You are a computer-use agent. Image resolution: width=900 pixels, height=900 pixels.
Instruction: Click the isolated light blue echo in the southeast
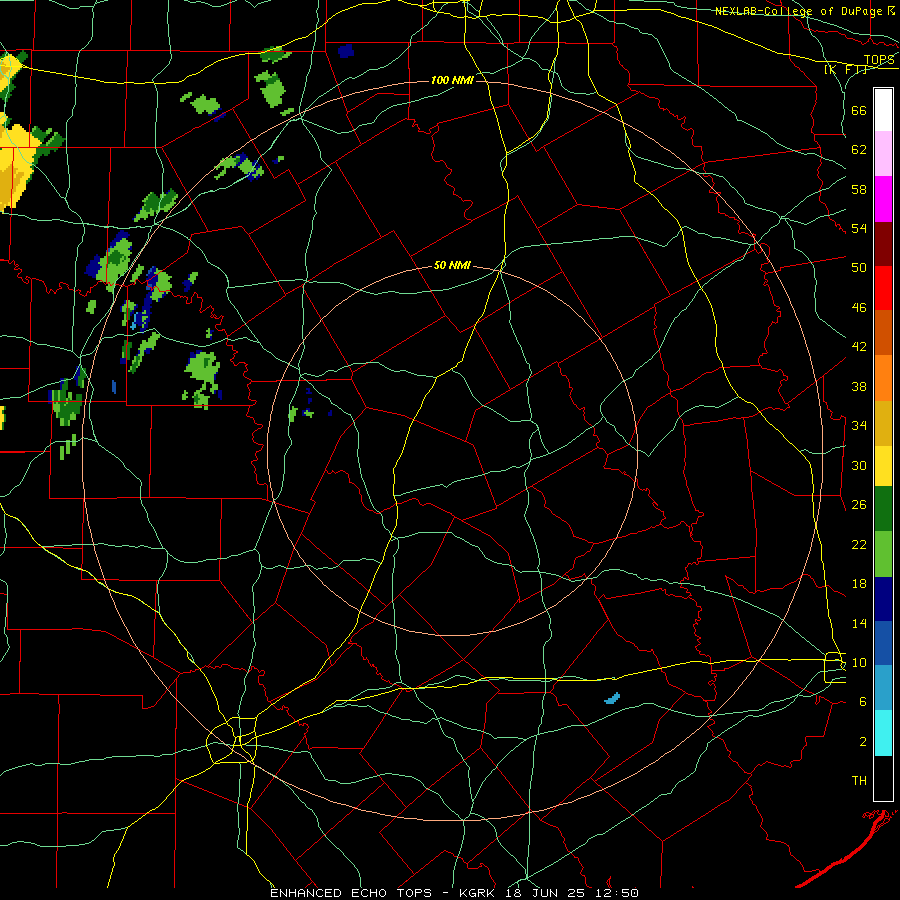point(612,698)
